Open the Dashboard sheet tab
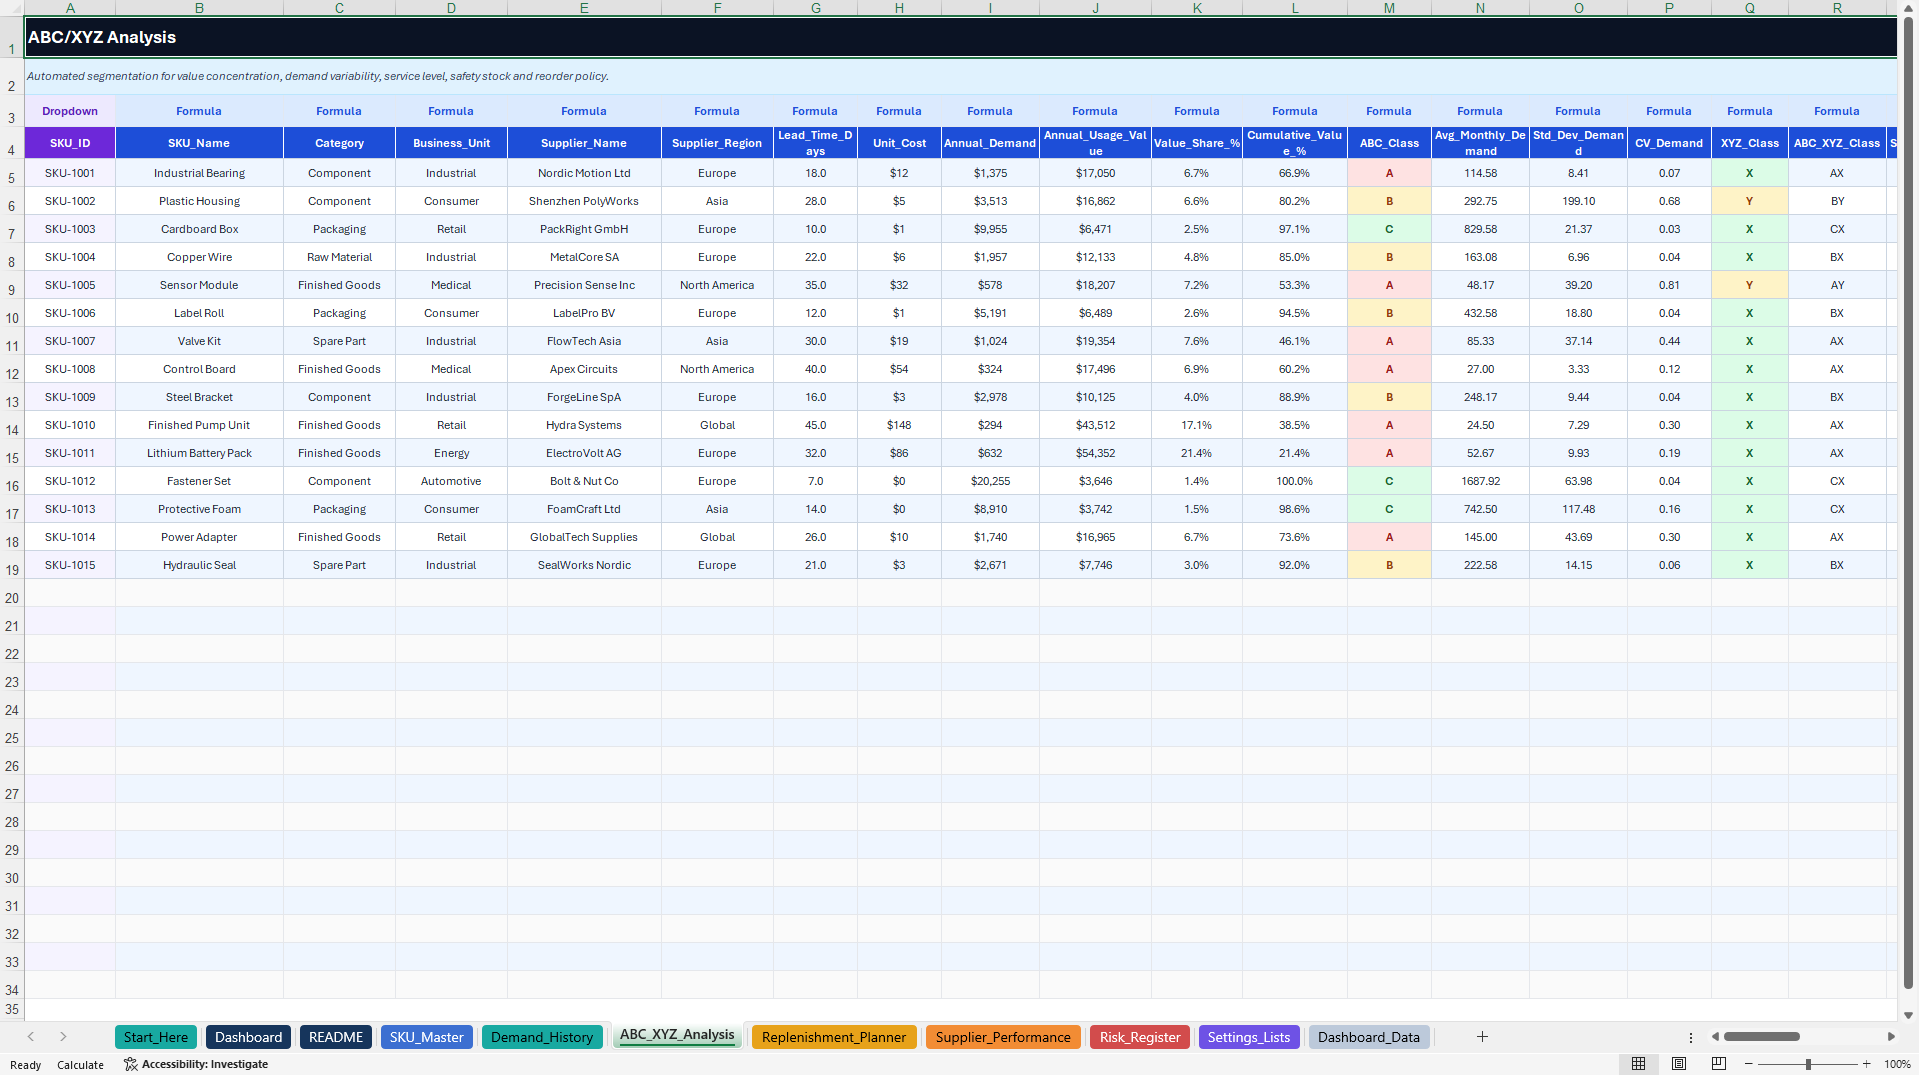 coord(248,1037)
